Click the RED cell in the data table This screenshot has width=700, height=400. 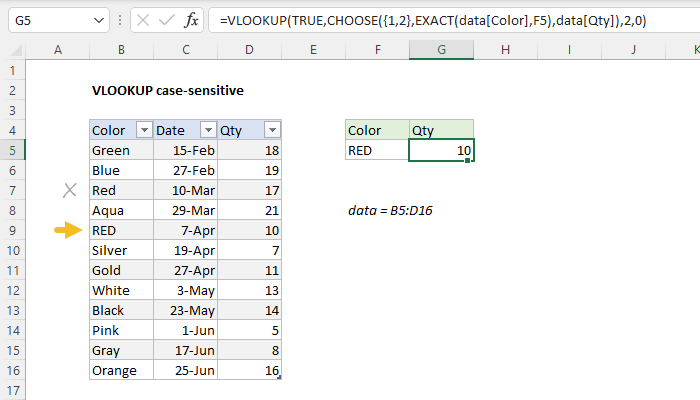[121, 230]
